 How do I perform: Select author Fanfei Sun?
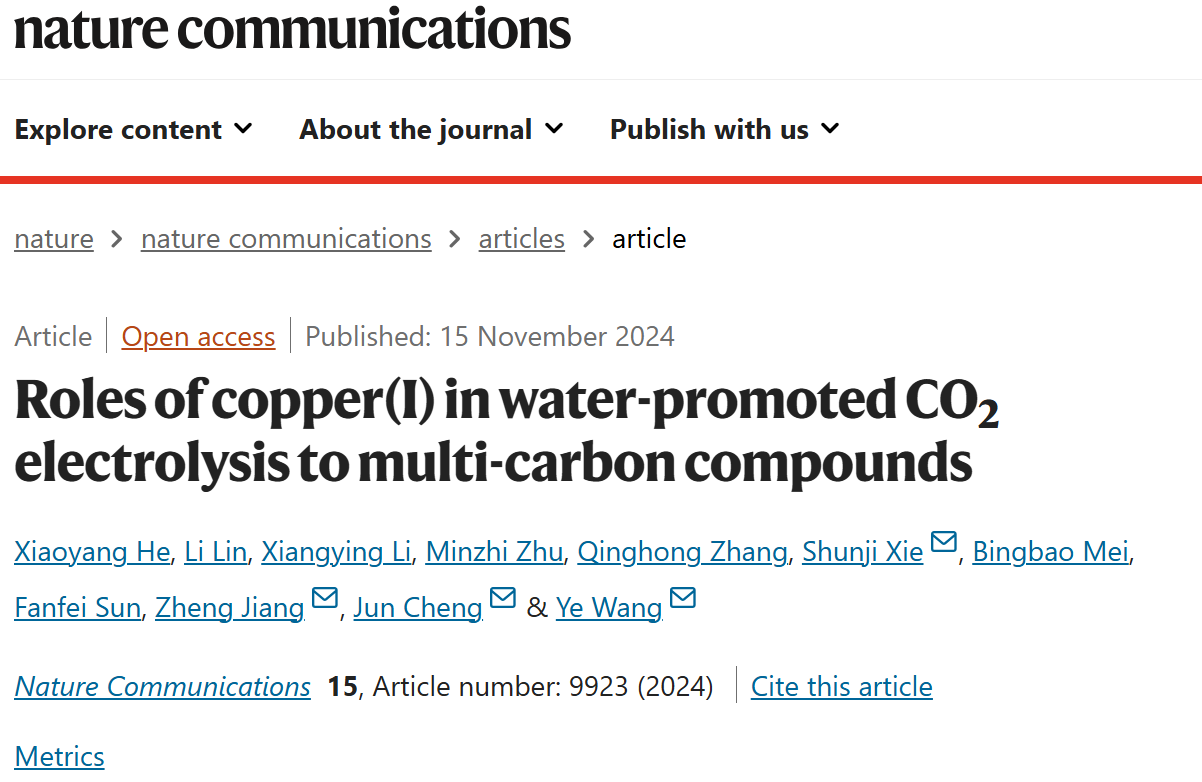pyautogui.click(x=77, y=608)
